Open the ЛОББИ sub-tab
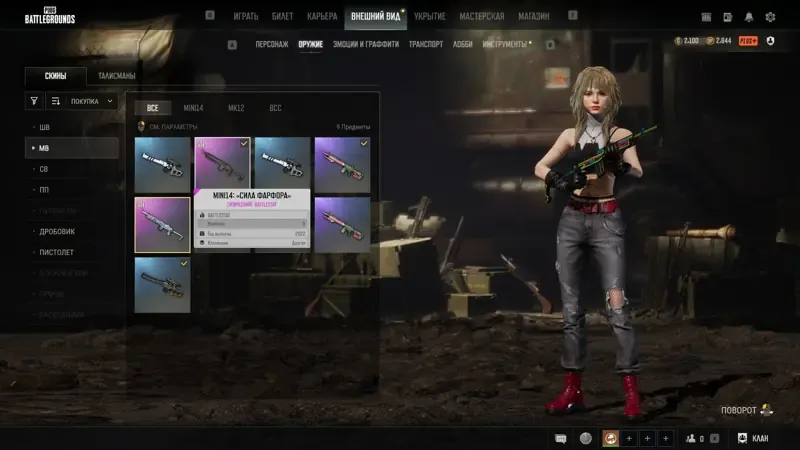This screenshot has height=450, width=800. [462, 44]
